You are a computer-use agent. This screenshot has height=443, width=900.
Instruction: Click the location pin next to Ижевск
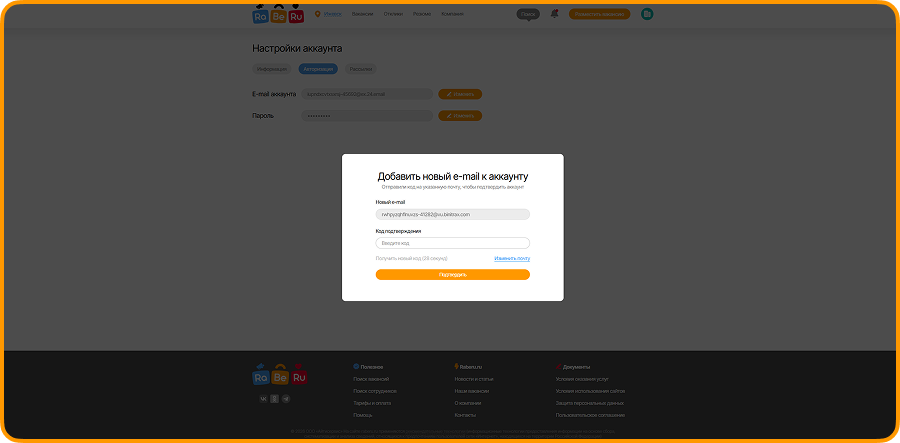[x=317, y=14]
